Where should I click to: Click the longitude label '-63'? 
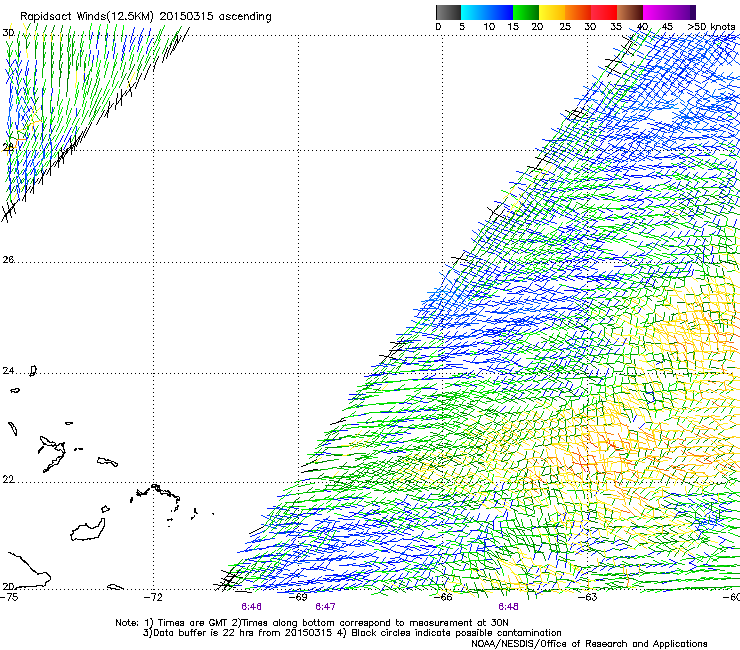point(588,597)
